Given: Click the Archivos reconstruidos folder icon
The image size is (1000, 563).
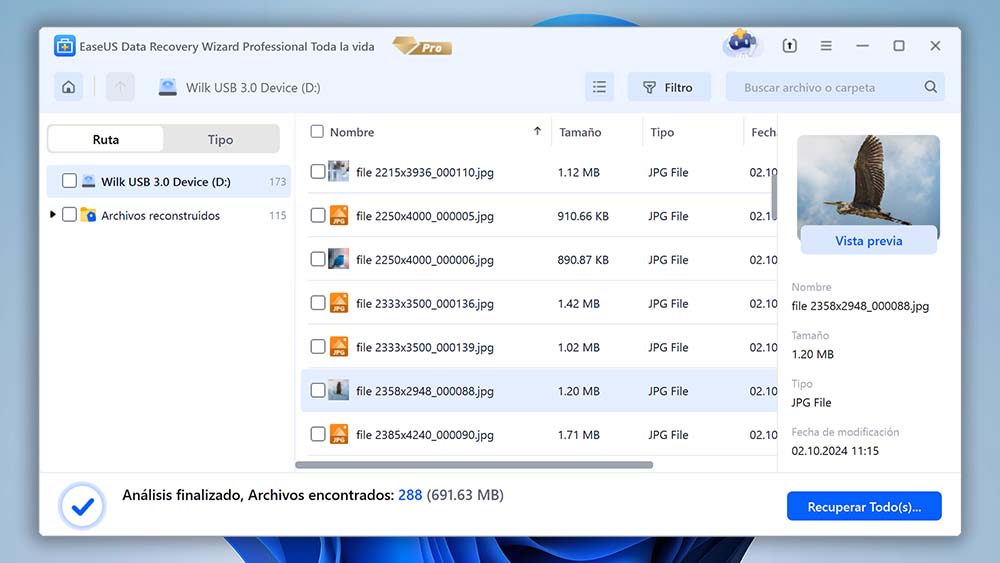Looking at the screenshot, I should point(88,215).
